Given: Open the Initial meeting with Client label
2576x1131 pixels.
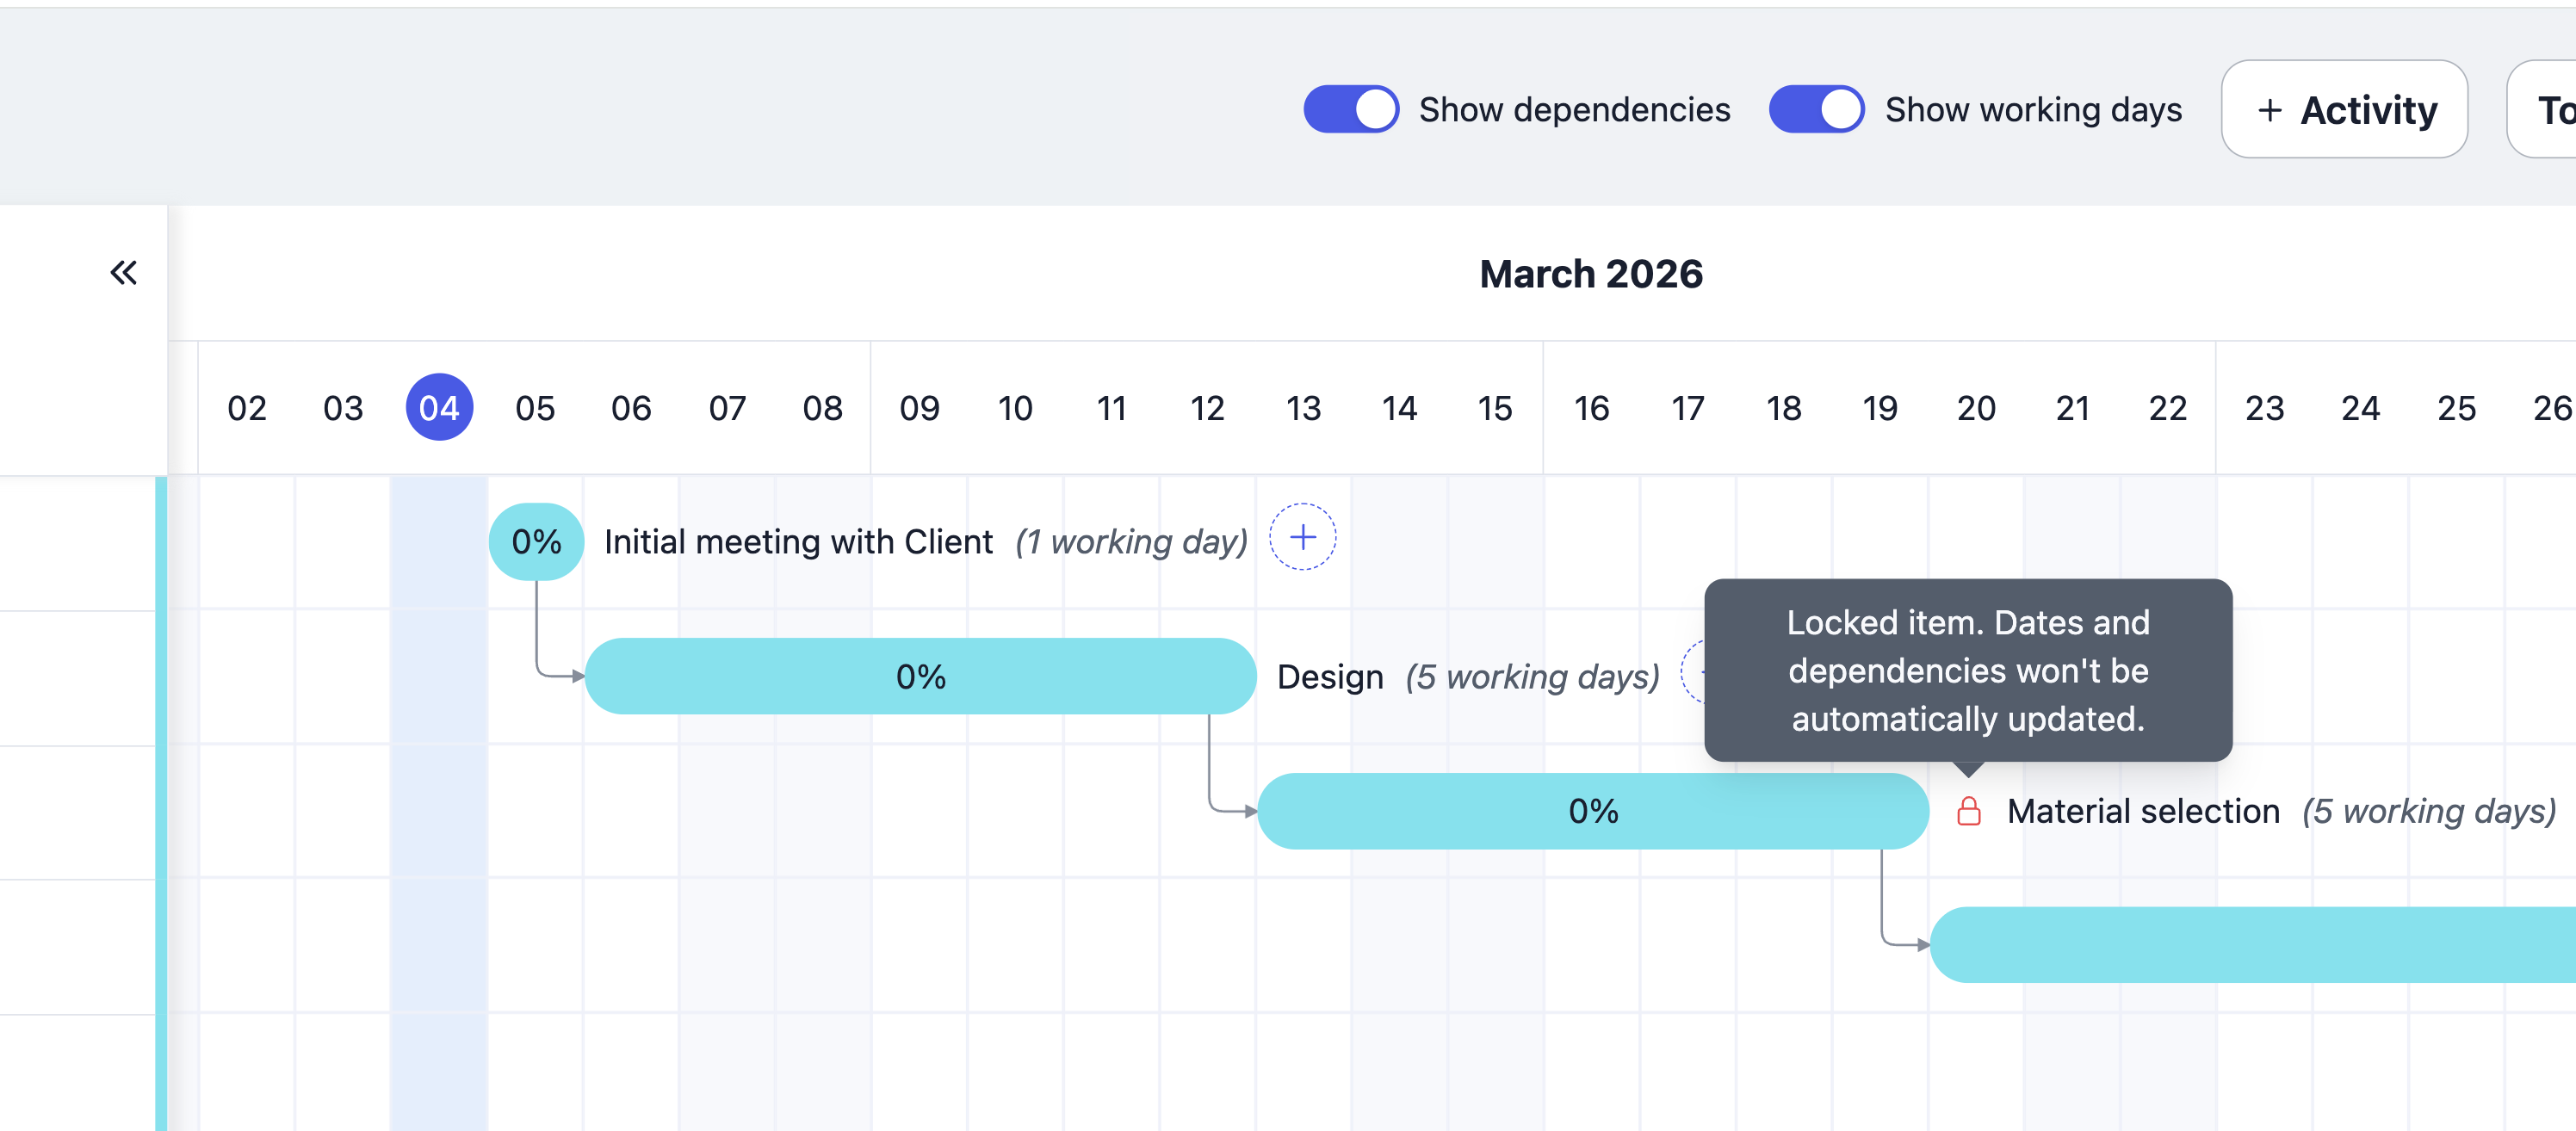Looking at the screenshot, I should [798, 541].
